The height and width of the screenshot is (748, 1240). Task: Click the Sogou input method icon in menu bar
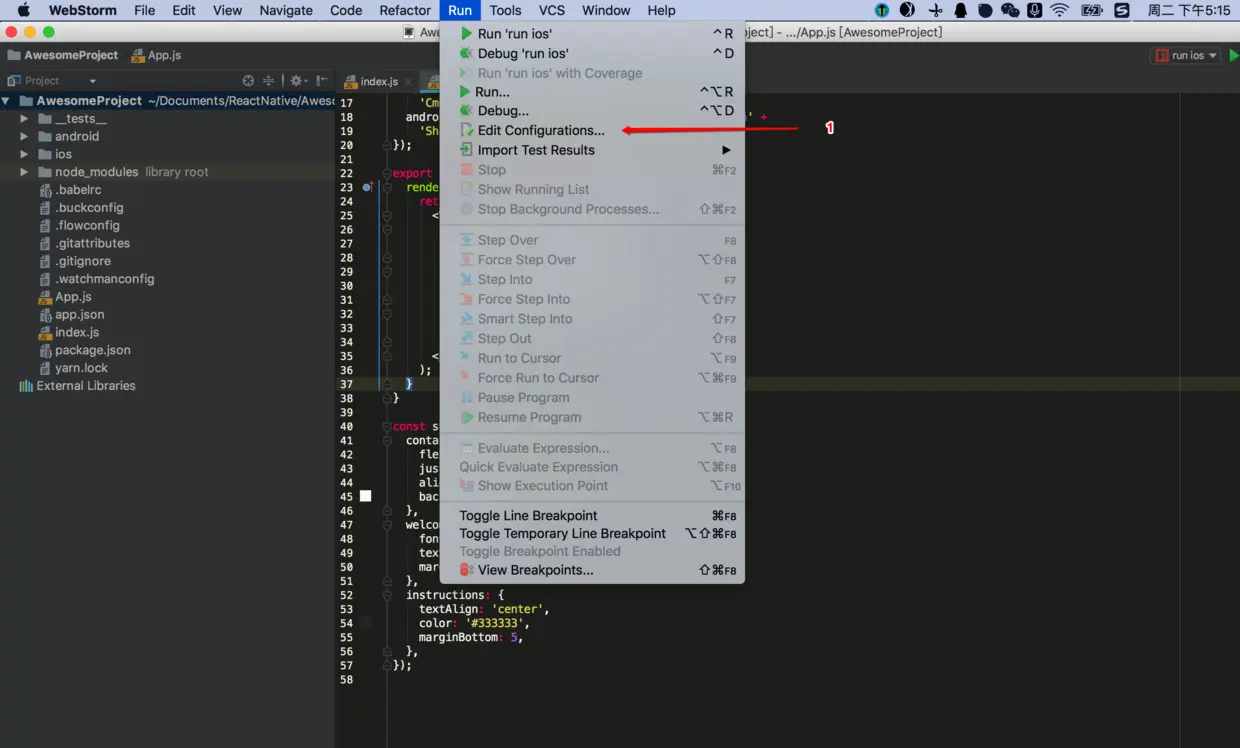[x=1122, y=10]
